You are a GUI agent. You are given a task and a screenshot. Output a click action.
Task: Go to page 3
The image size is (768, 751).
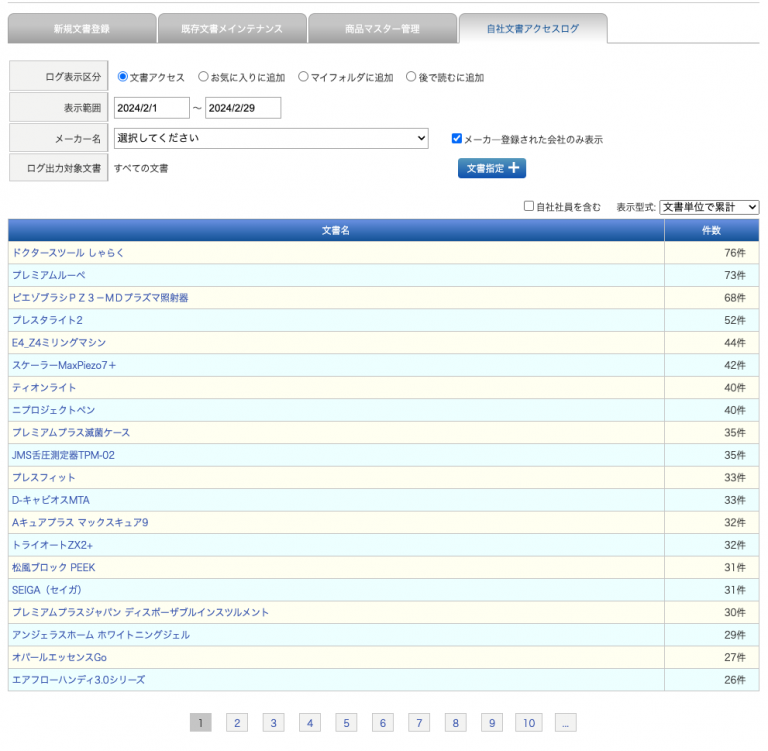273,723
